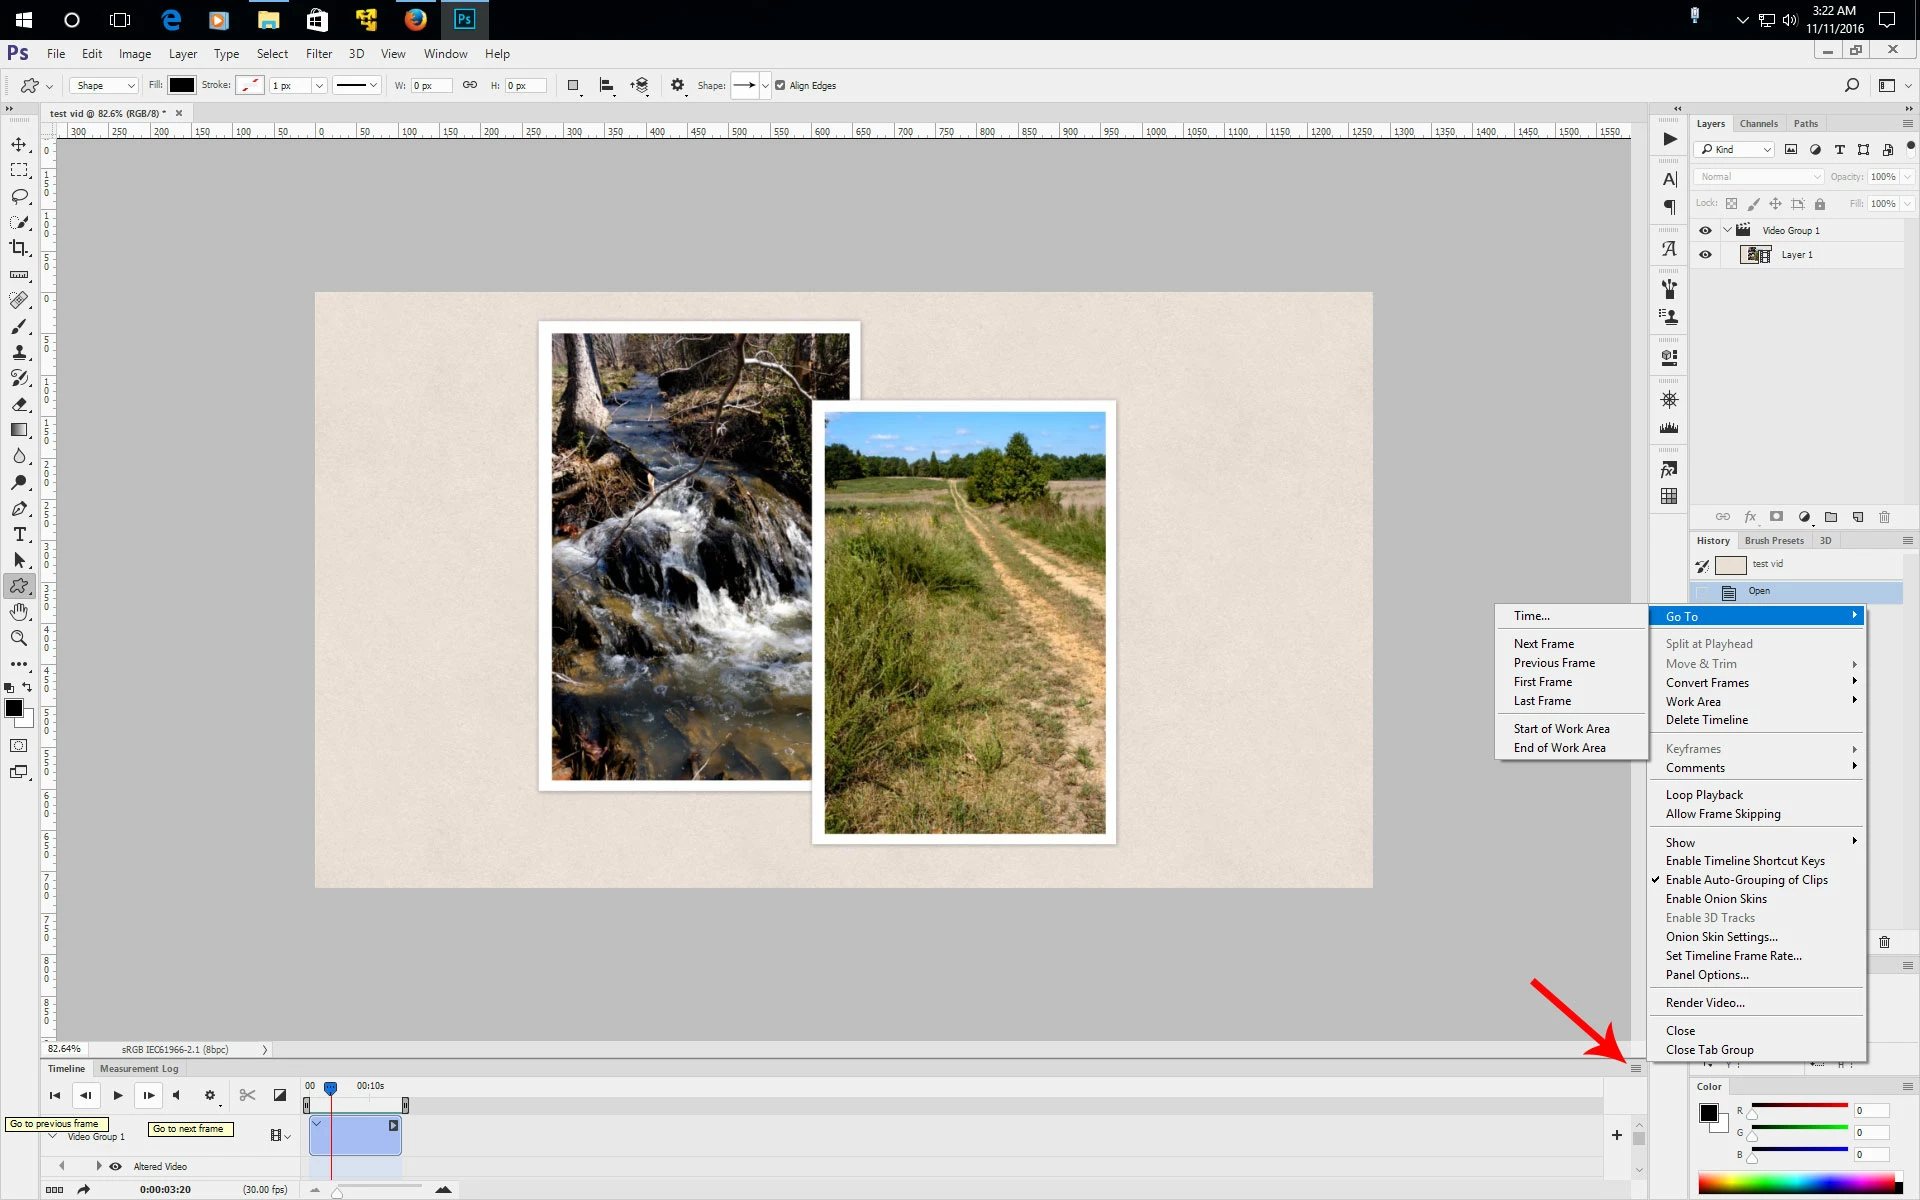The width and height of the screenshot is (1920, 1200).
Task: Click the black Fill color swatch
Action: pos(182,86)
